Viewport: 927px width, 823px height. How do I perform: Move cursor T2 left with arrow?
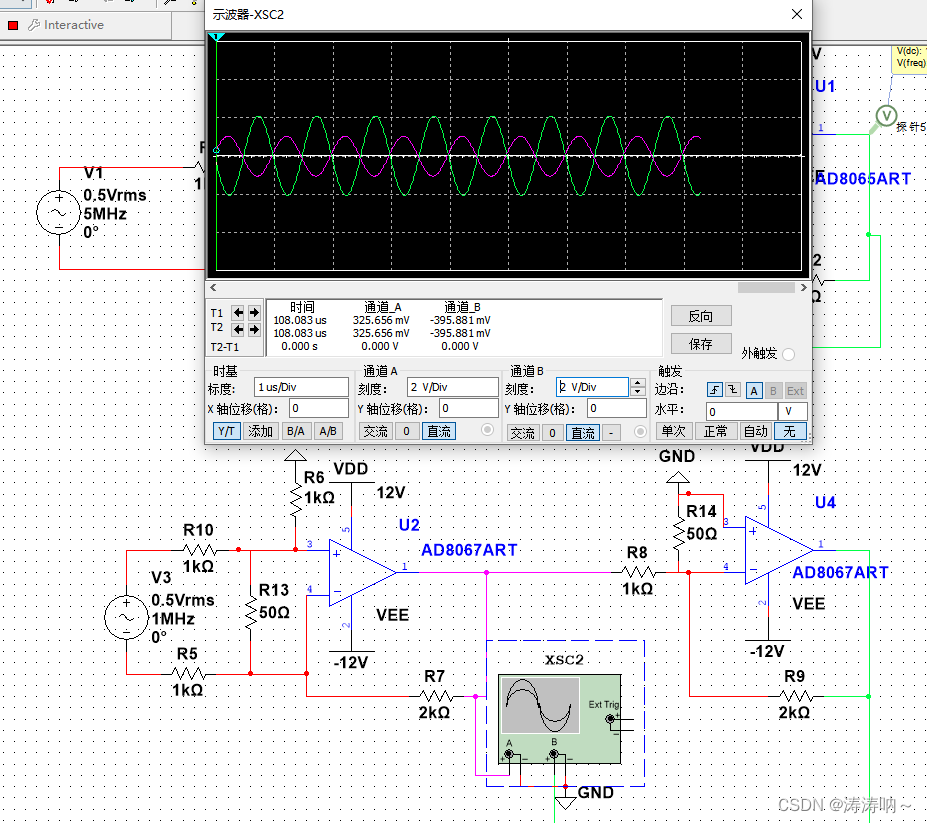click(x=238, y=329)
